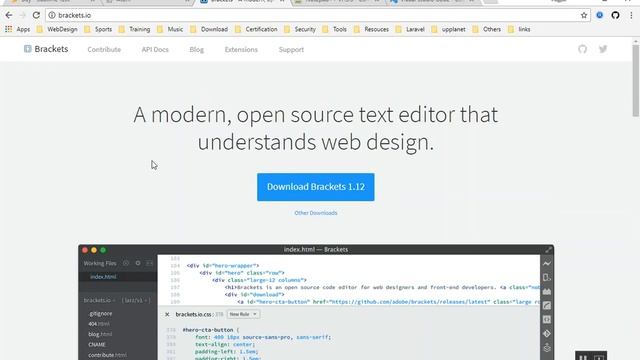Click the Brackets logo in the header

(x=46, y=49)
